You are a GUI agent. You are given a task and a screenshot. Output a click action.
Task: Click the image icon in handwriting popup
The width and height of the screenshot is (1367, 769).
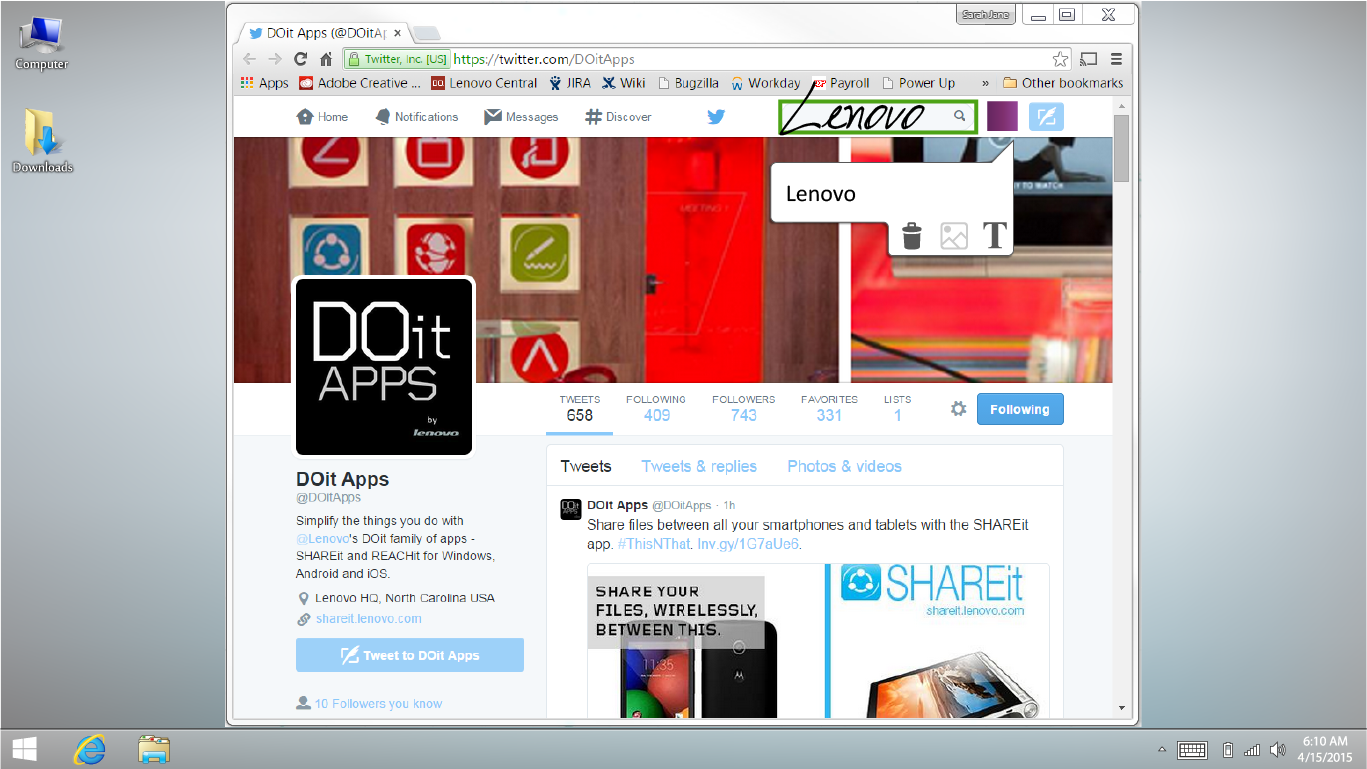point(954,236)
